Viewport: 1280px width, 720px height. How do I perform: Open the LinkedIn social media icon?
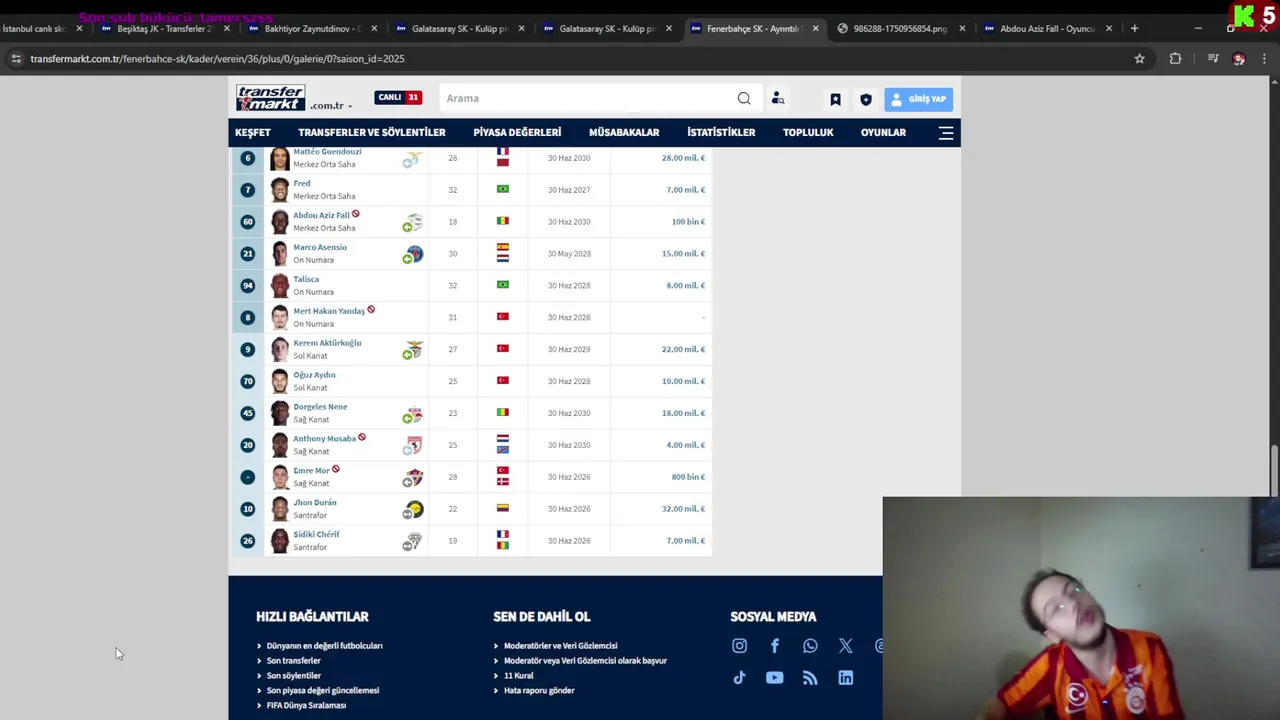(x=846, y=678)
